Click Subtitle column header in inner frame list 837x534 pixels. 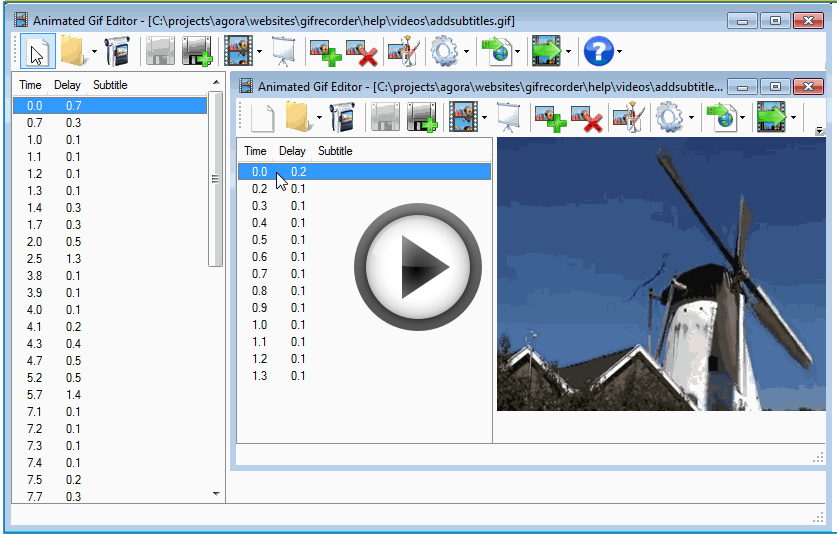tap(335, 151)
